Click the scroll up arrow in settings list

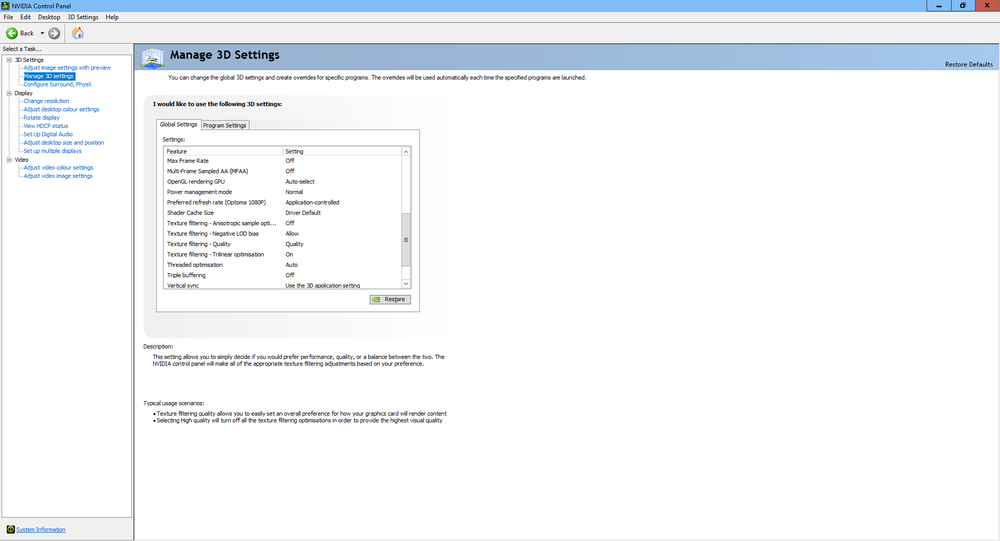406,152
